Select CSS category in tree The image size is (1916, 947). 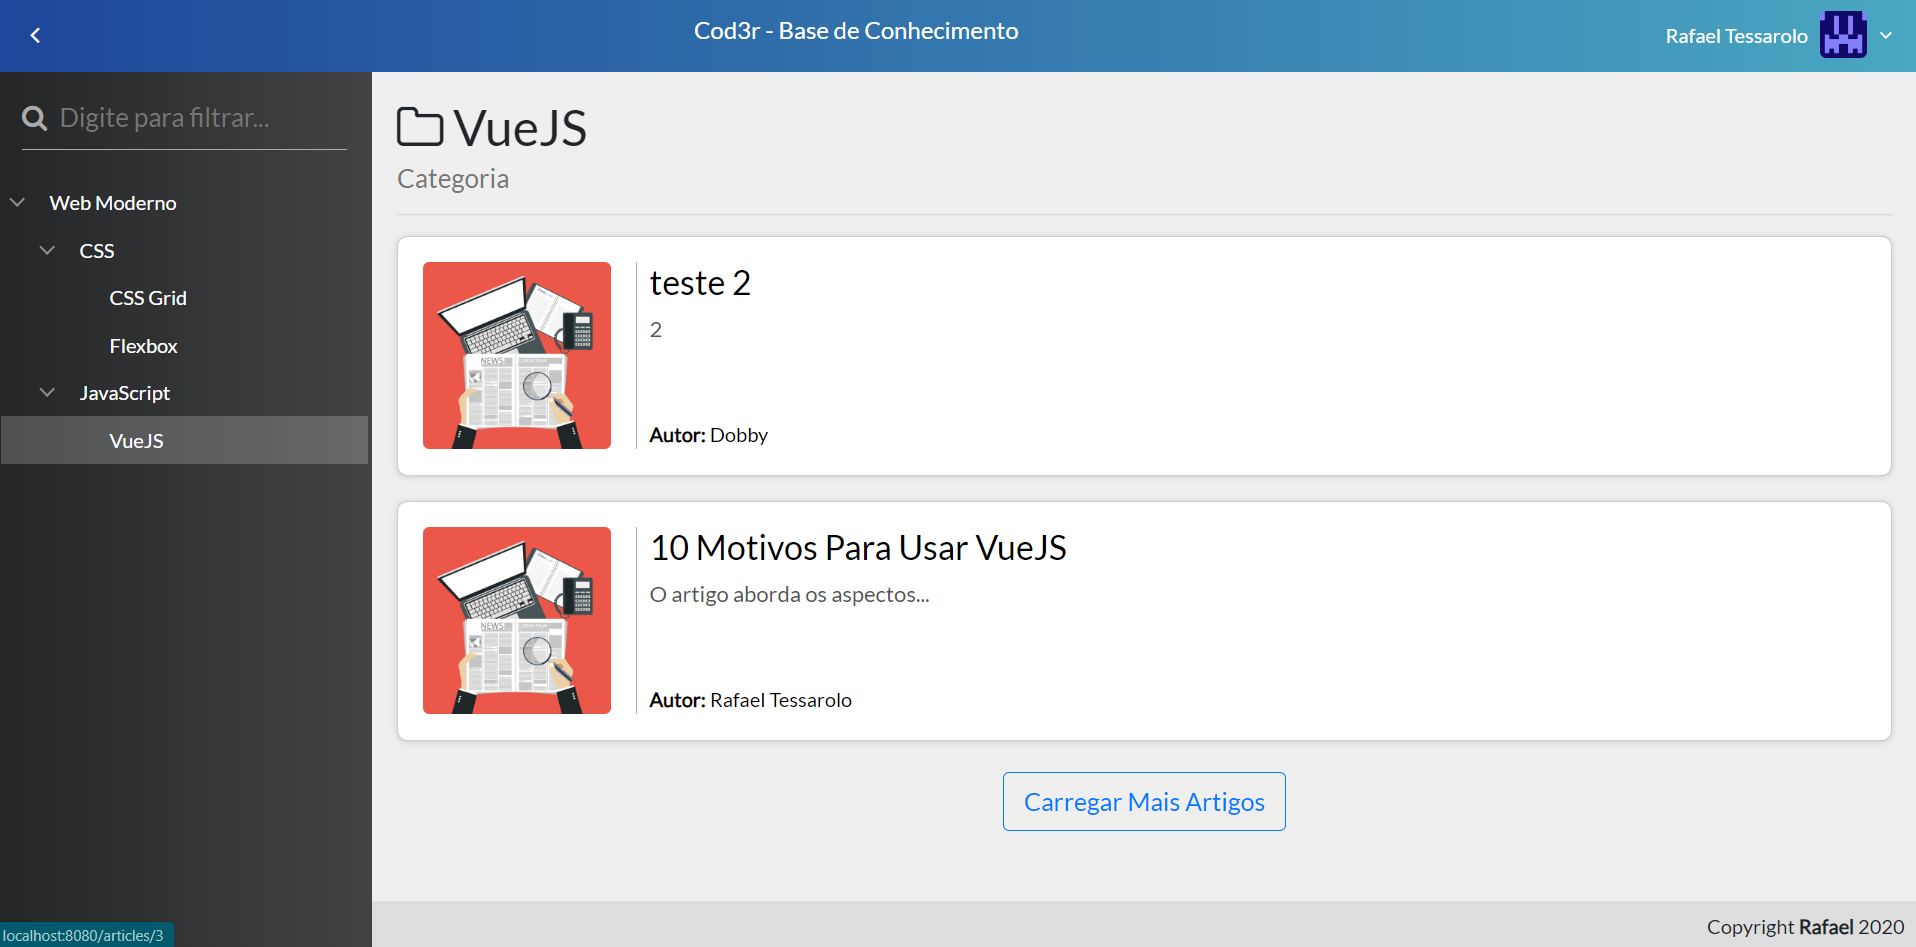pyautogui.click(x=97, y=251)
